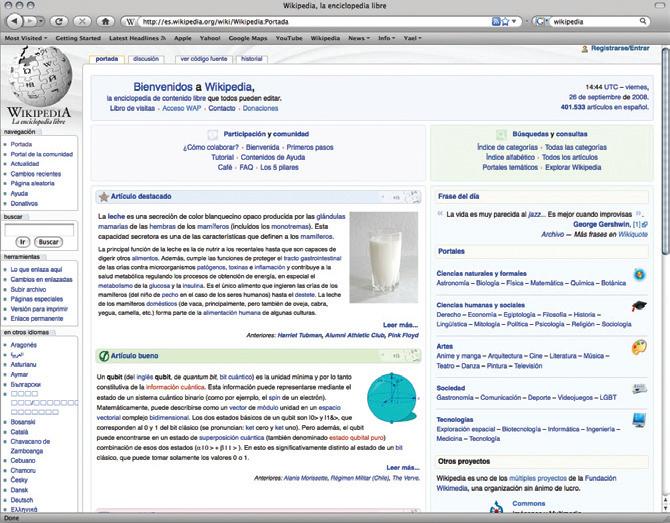Click the qubit Bloch sphere image
Viewport: 670px width, 523px height.
click(x=392, y=398)
